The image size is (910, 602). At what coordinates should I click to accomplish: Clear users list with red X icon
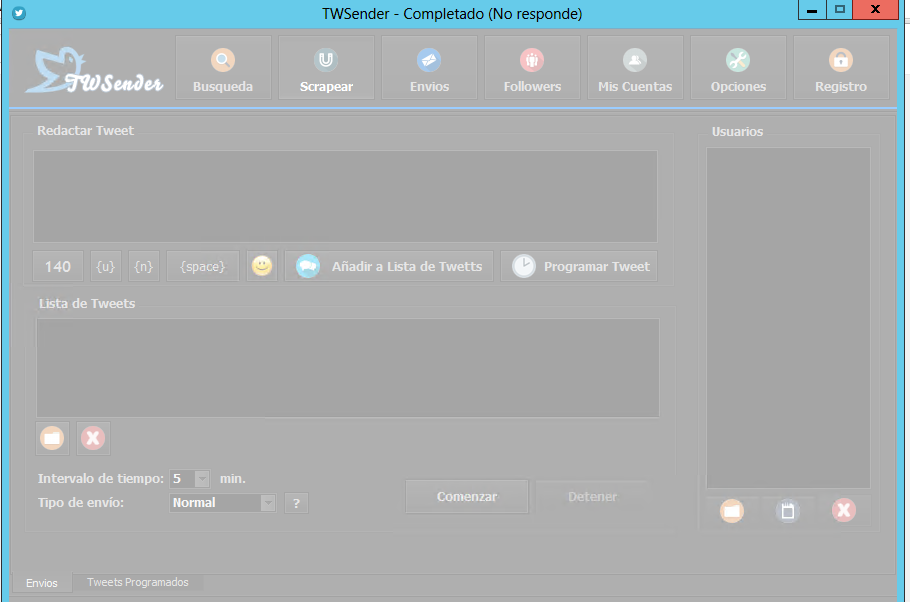844,511
